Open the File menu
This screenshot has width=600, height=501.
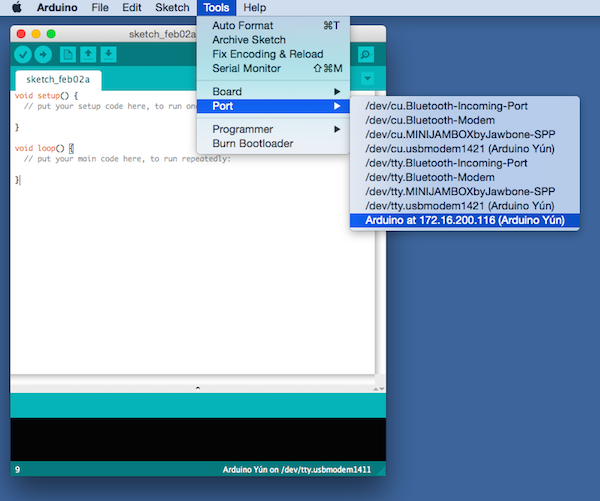click(100, 8)
